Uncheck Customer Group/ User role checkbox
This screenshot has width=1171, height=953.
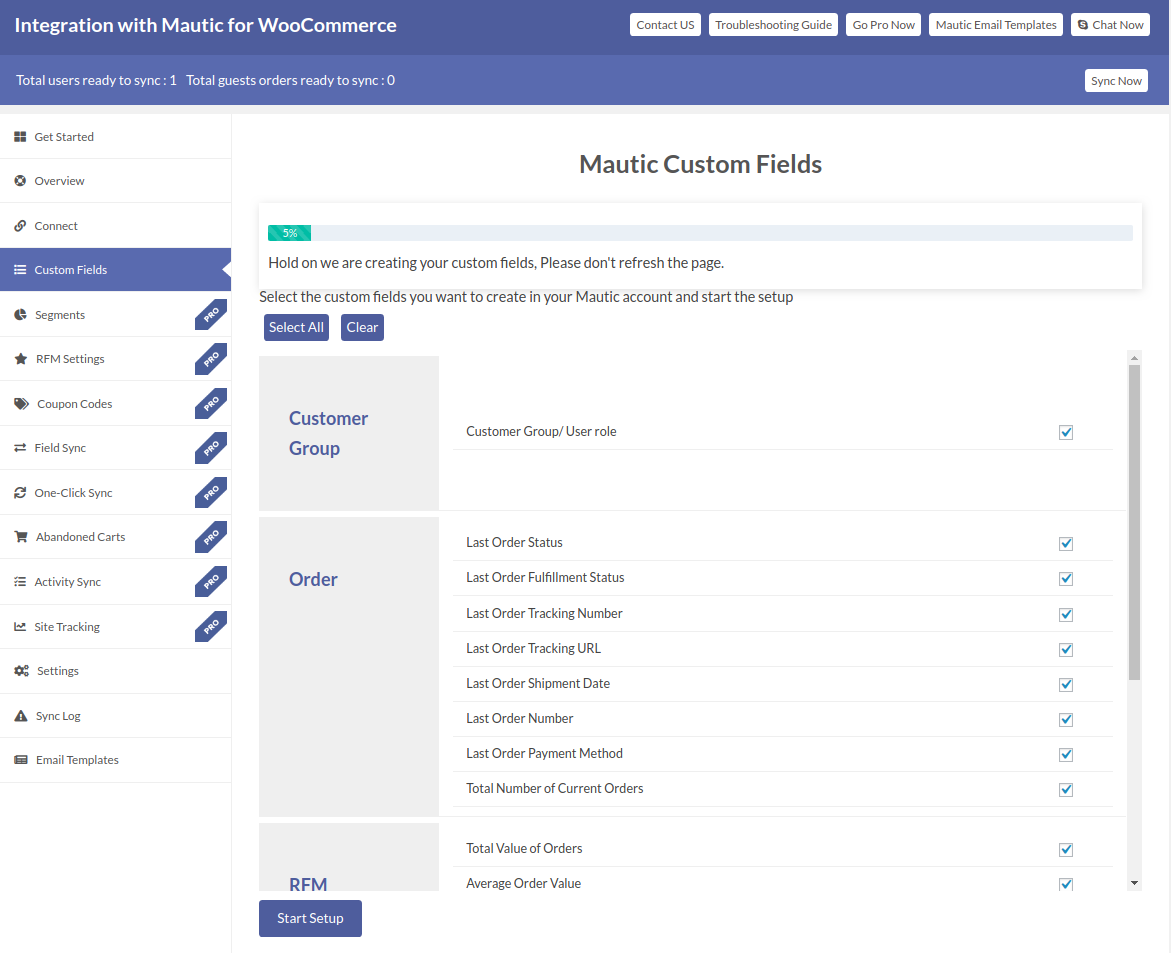(1066, 432)
